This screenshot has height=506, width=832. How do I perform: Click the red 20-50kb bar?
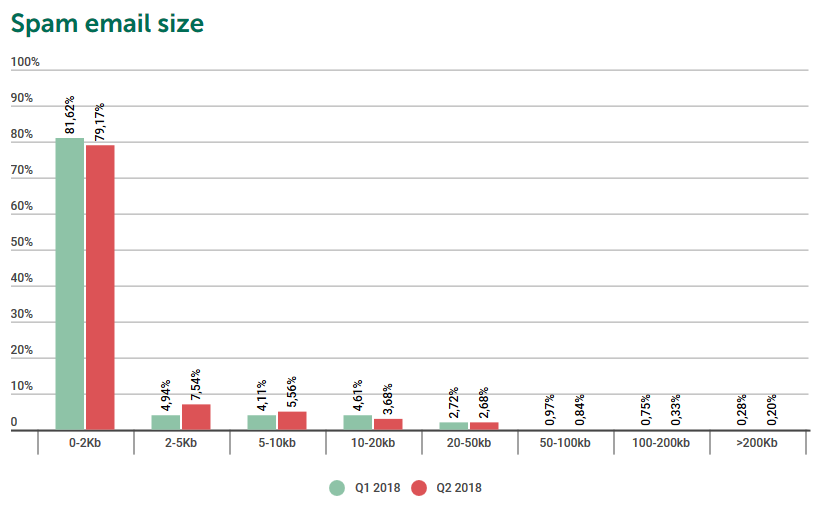point(484,425)
